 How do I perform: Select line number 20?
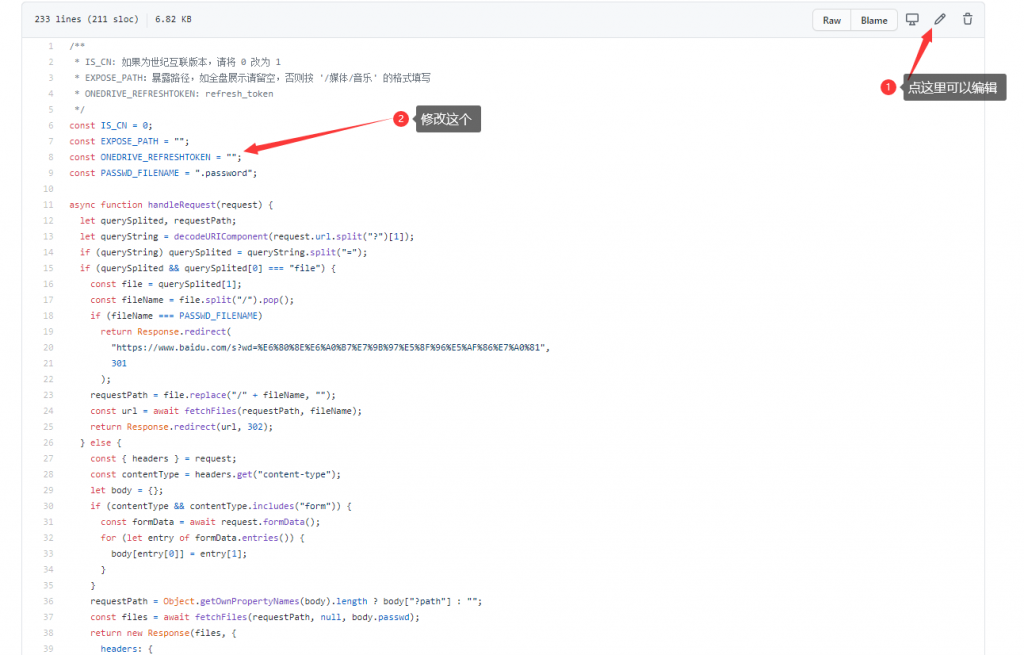coord(48,347)
